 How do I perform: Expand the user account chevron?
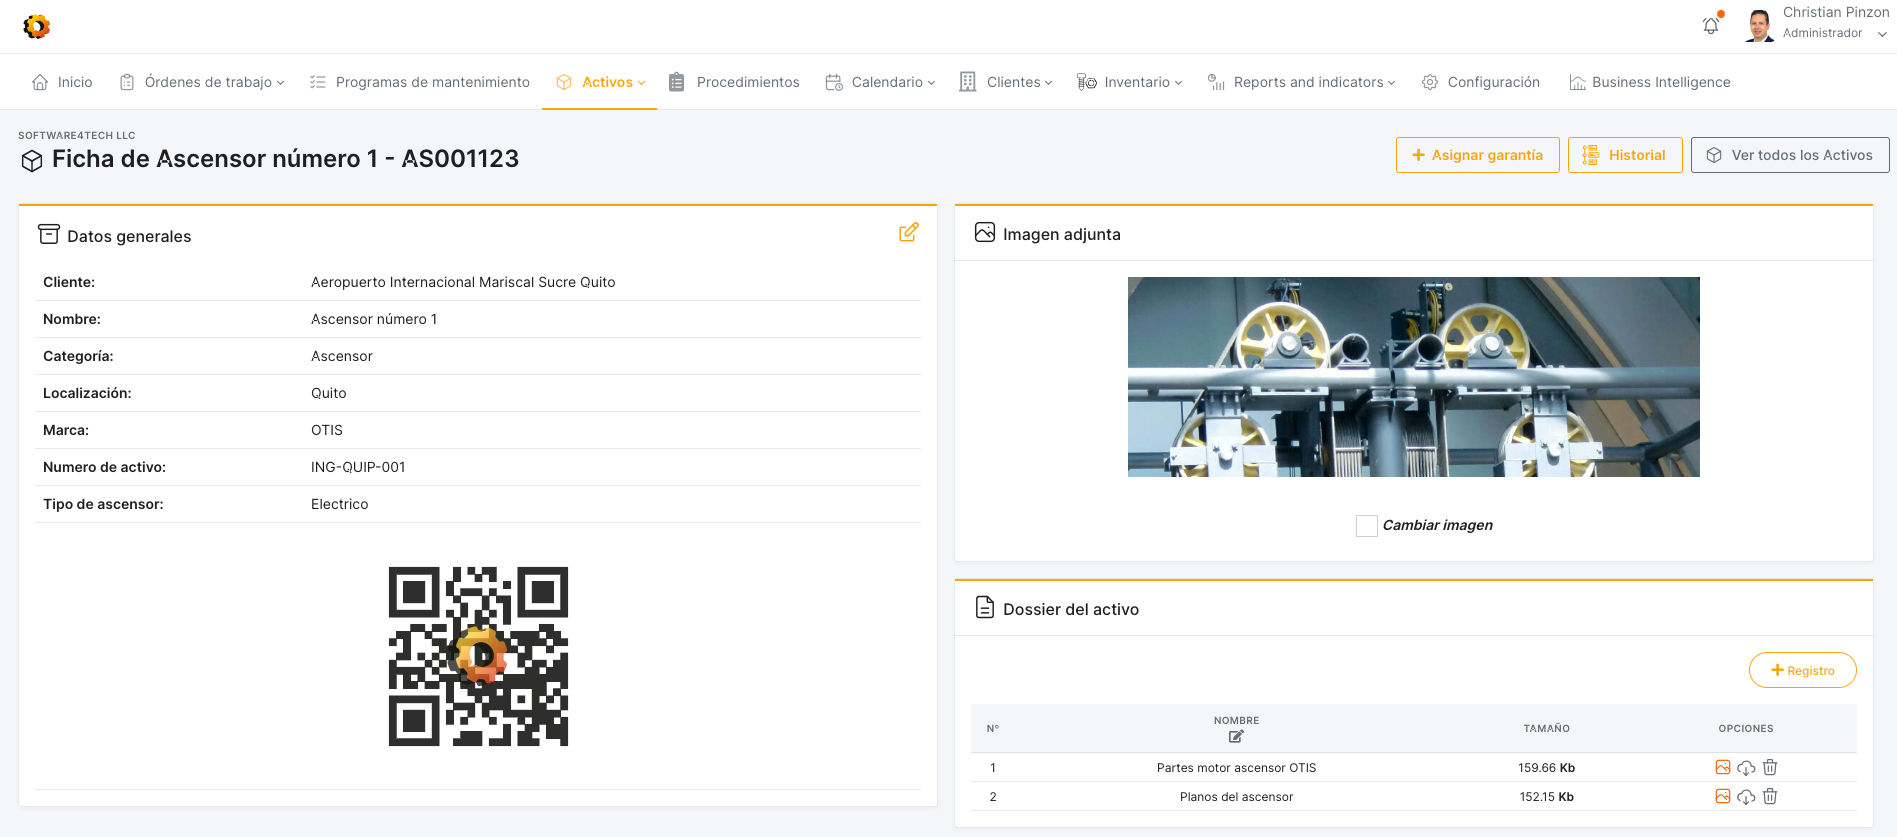coord(1882,34)
